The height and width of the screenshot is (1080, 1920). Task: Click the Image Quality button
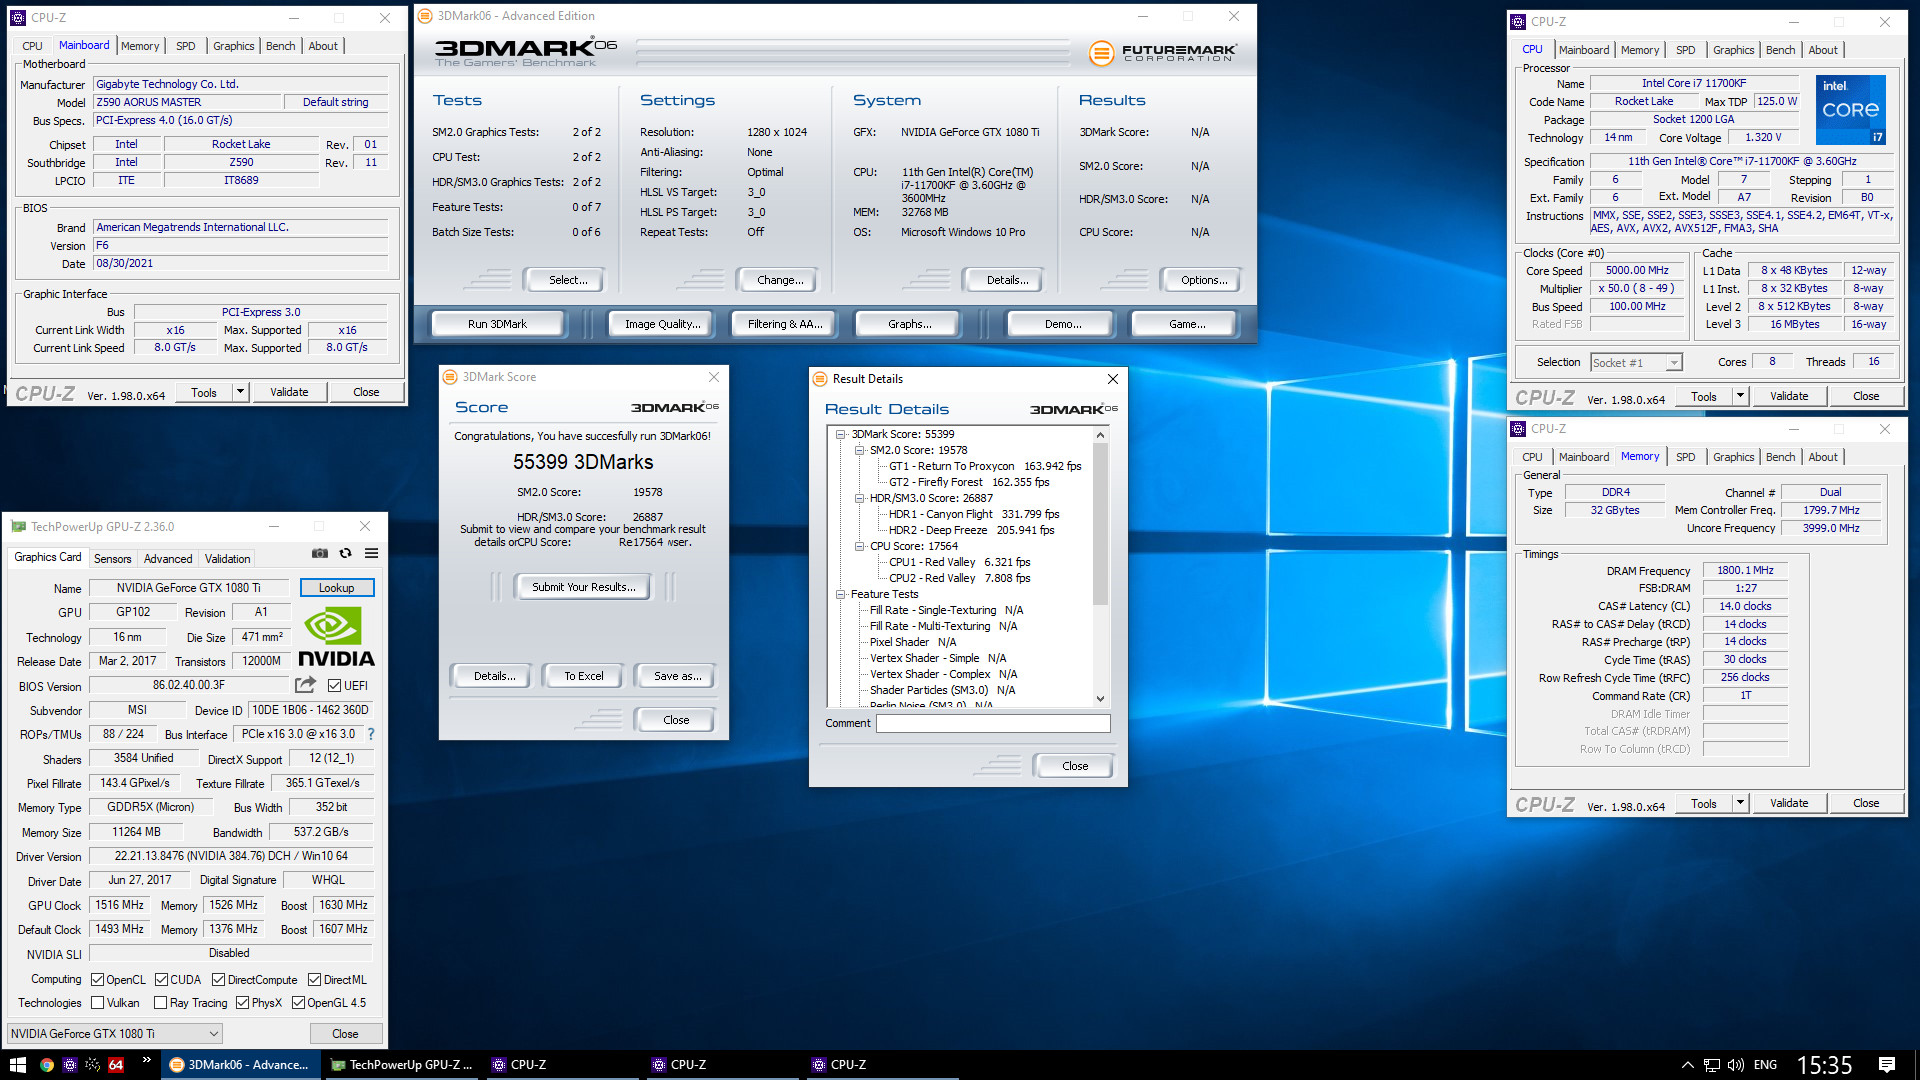tap(662, 324)
